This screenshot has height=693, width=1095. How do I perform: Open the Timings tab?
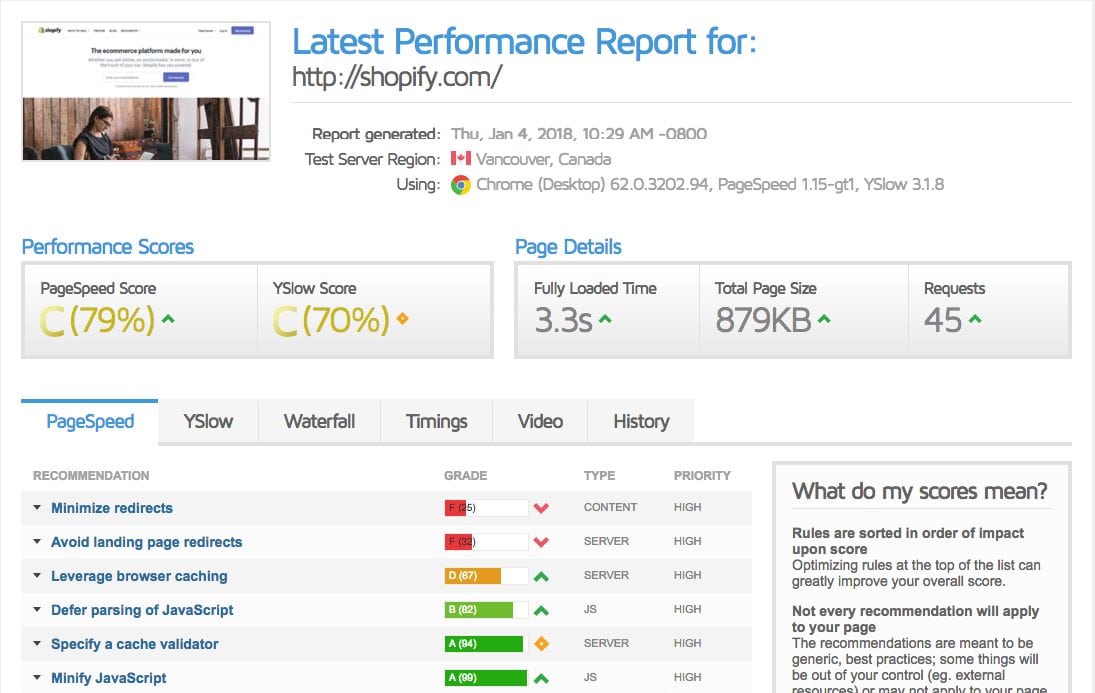coord(436,422)
